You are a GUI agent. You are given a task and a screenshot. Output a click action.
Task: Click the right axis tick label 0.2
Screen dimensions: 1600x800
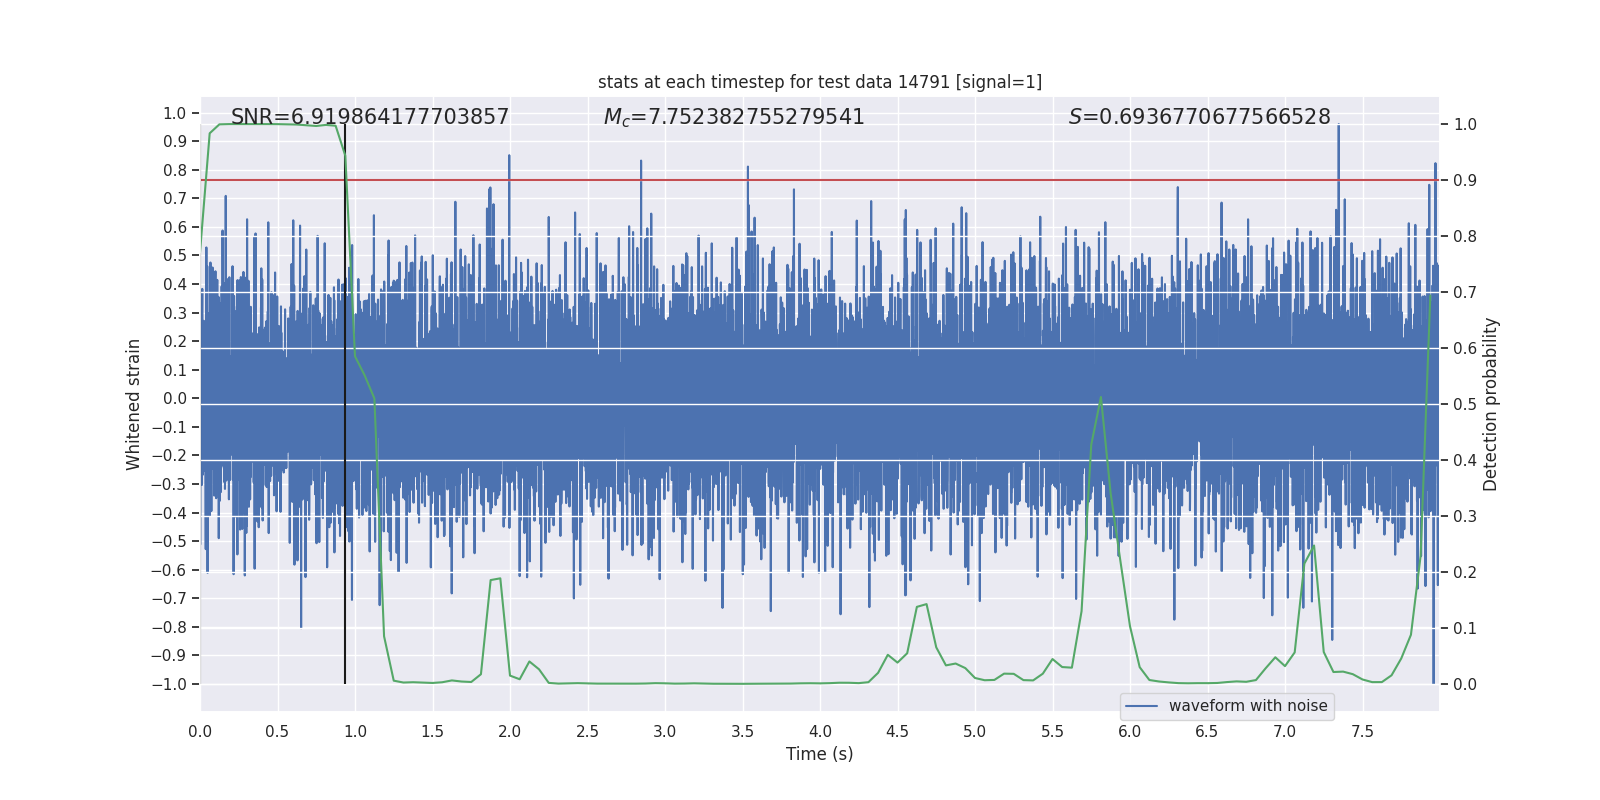(x=1465, y=573)
